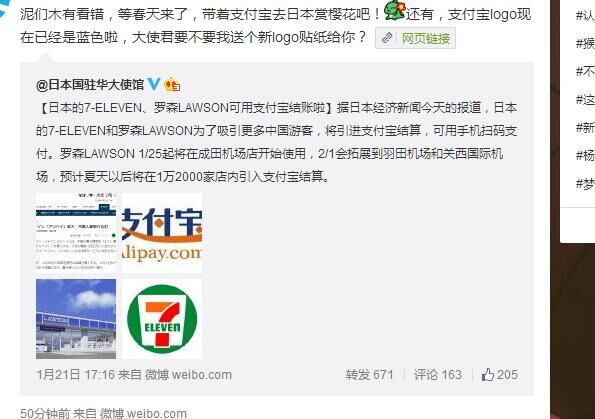Click the green rabbit emoticon in post
Image resolution: width=595 pixels, height=419 pixels.
394,10
